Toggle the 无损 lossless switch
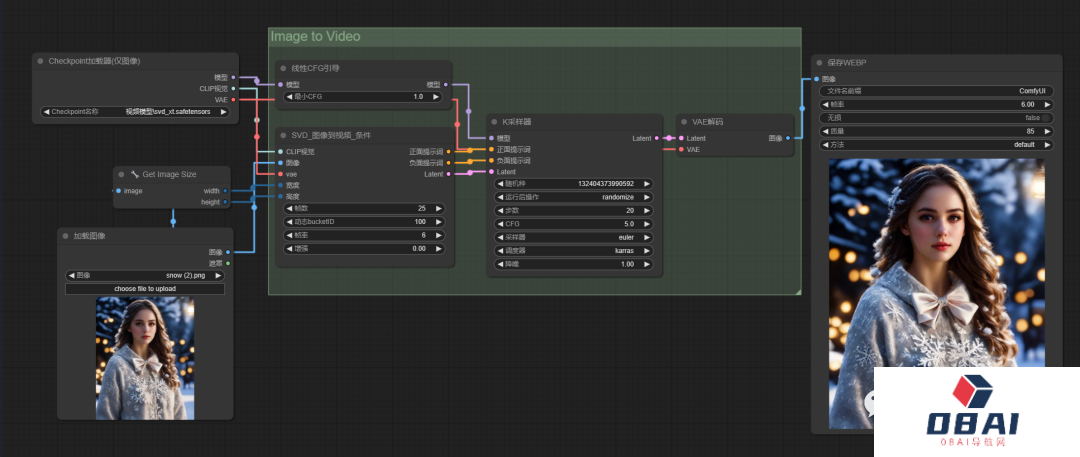Viewport: 1080px width, 457px height. pos(1045,117)
